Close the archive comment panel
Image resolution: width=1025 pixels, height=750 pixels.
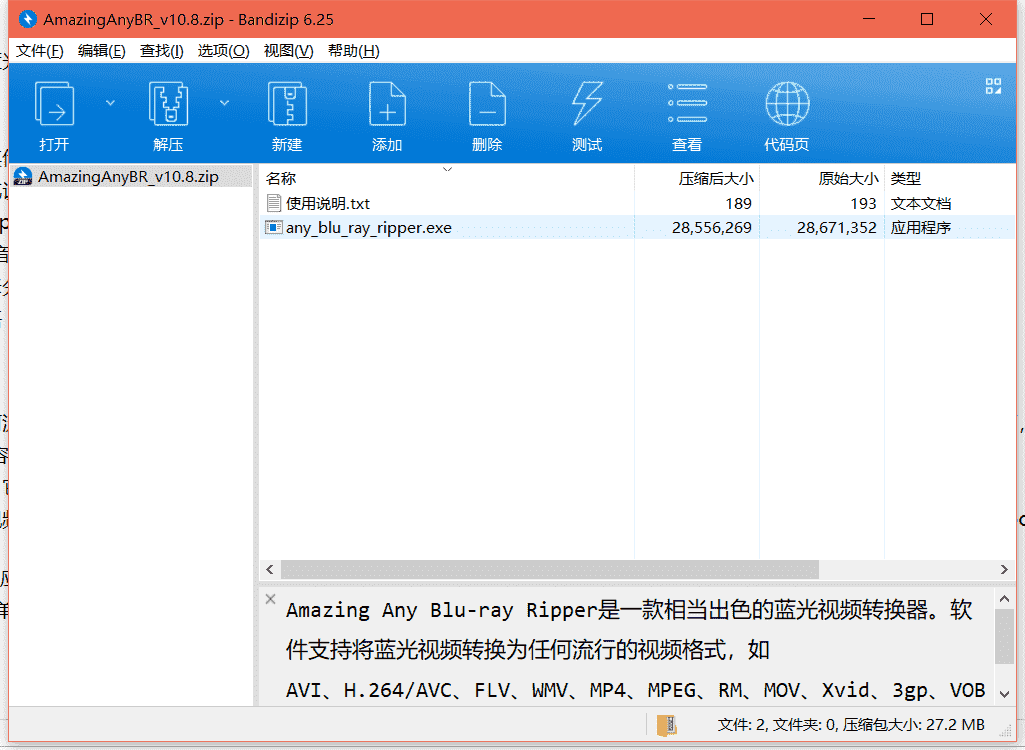tap(271, 599)
